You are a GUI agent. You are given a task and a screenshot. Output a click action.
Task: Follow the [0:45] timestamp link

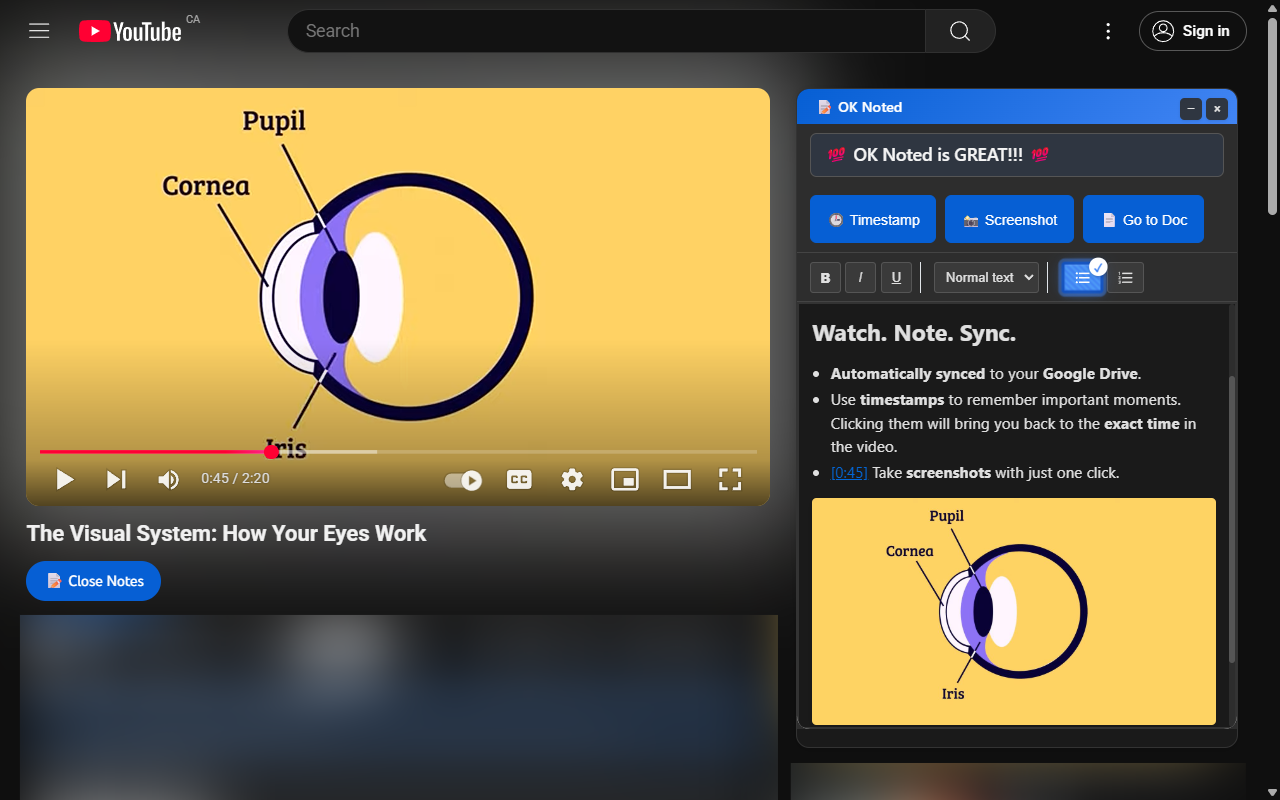849,472
